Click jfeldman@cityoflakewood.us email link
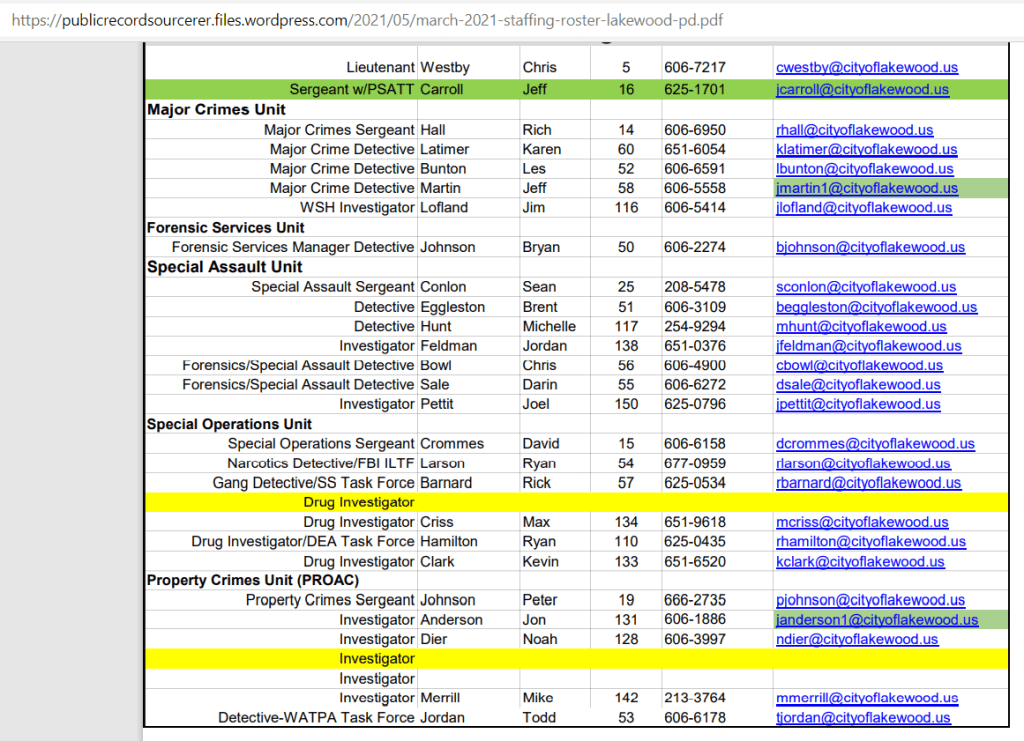 (868, 346)
